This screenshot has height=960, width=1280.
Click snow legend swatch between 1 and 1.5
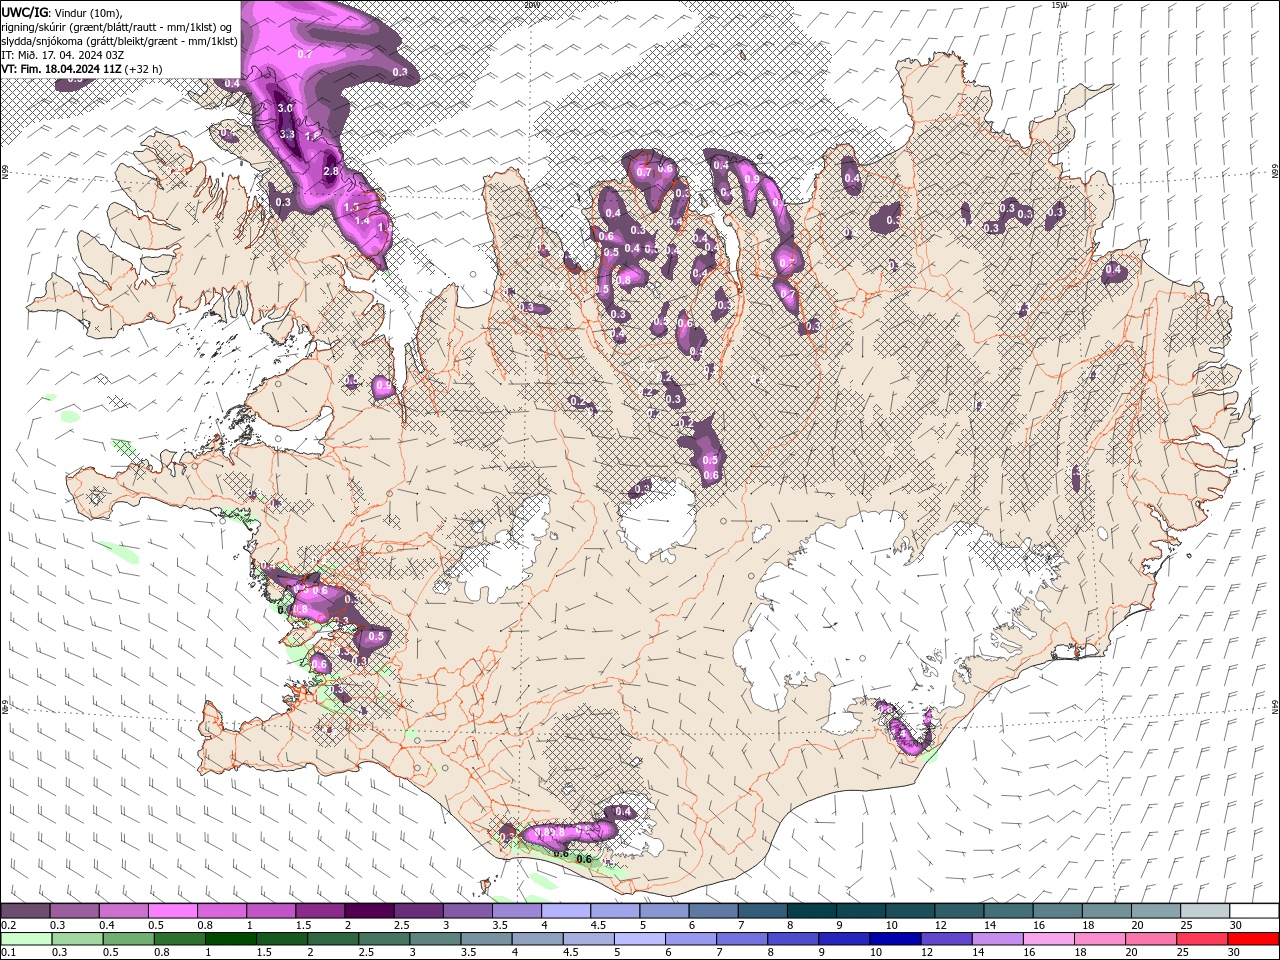click(x=270, y=911)
